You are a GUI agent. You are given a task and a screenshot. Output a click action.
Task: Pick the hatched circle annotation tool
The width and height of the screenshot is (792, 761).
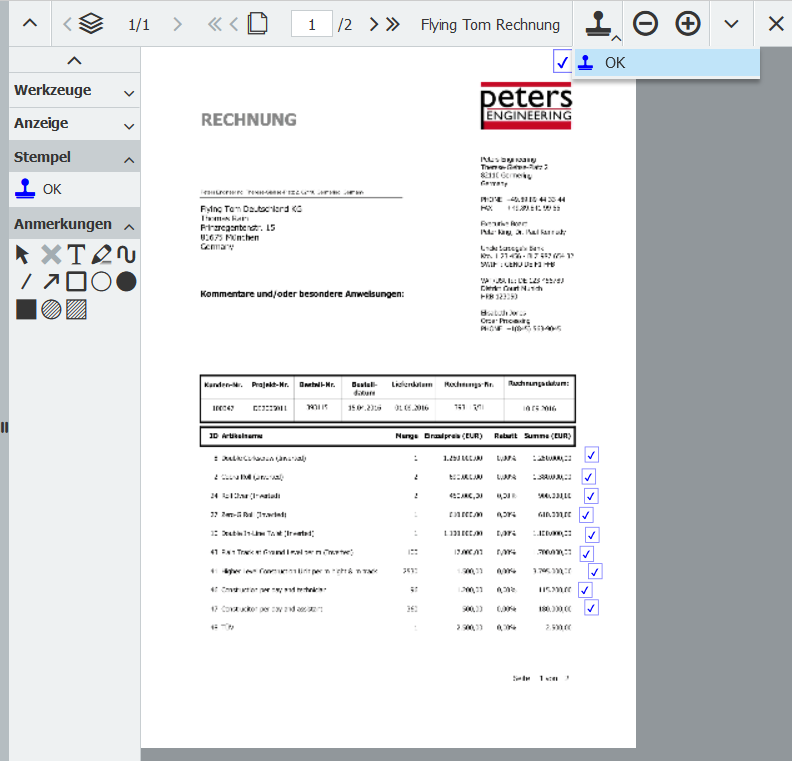coord(50,309)
